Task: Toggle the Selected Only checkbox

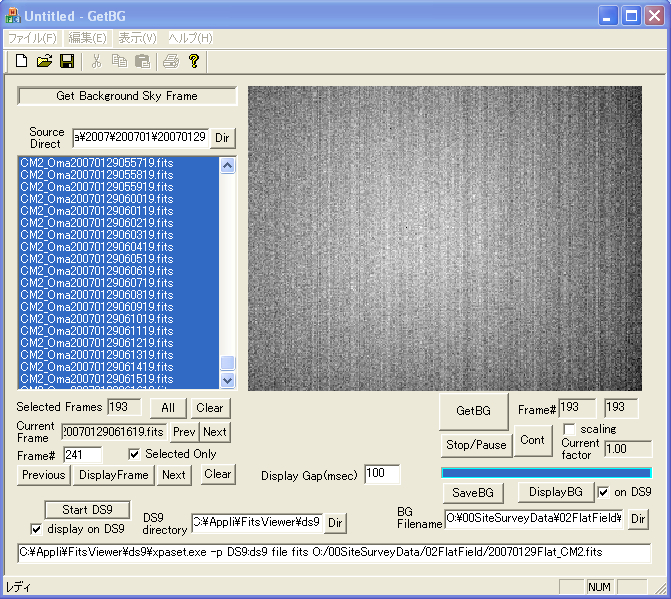Action: tap(135, 454)
